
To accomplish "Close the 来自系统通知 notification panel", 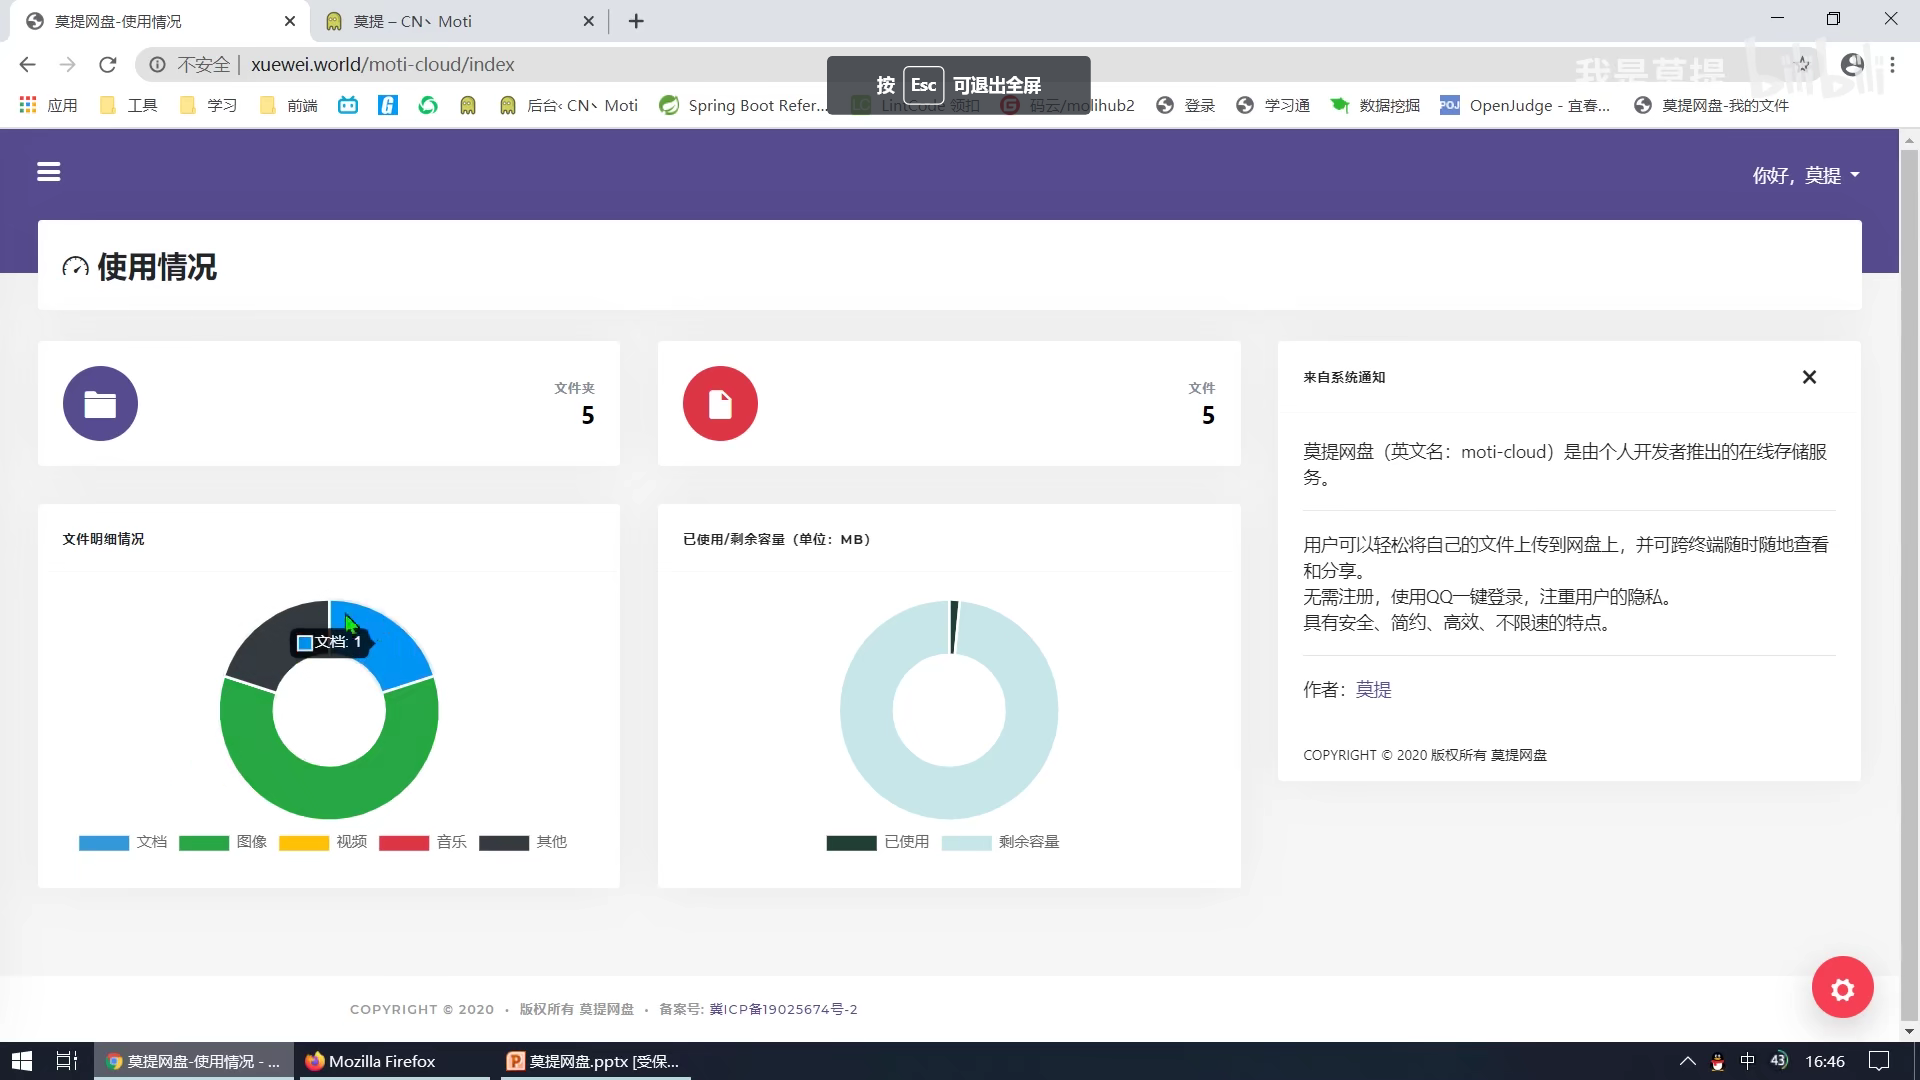I will point(1808,377).
